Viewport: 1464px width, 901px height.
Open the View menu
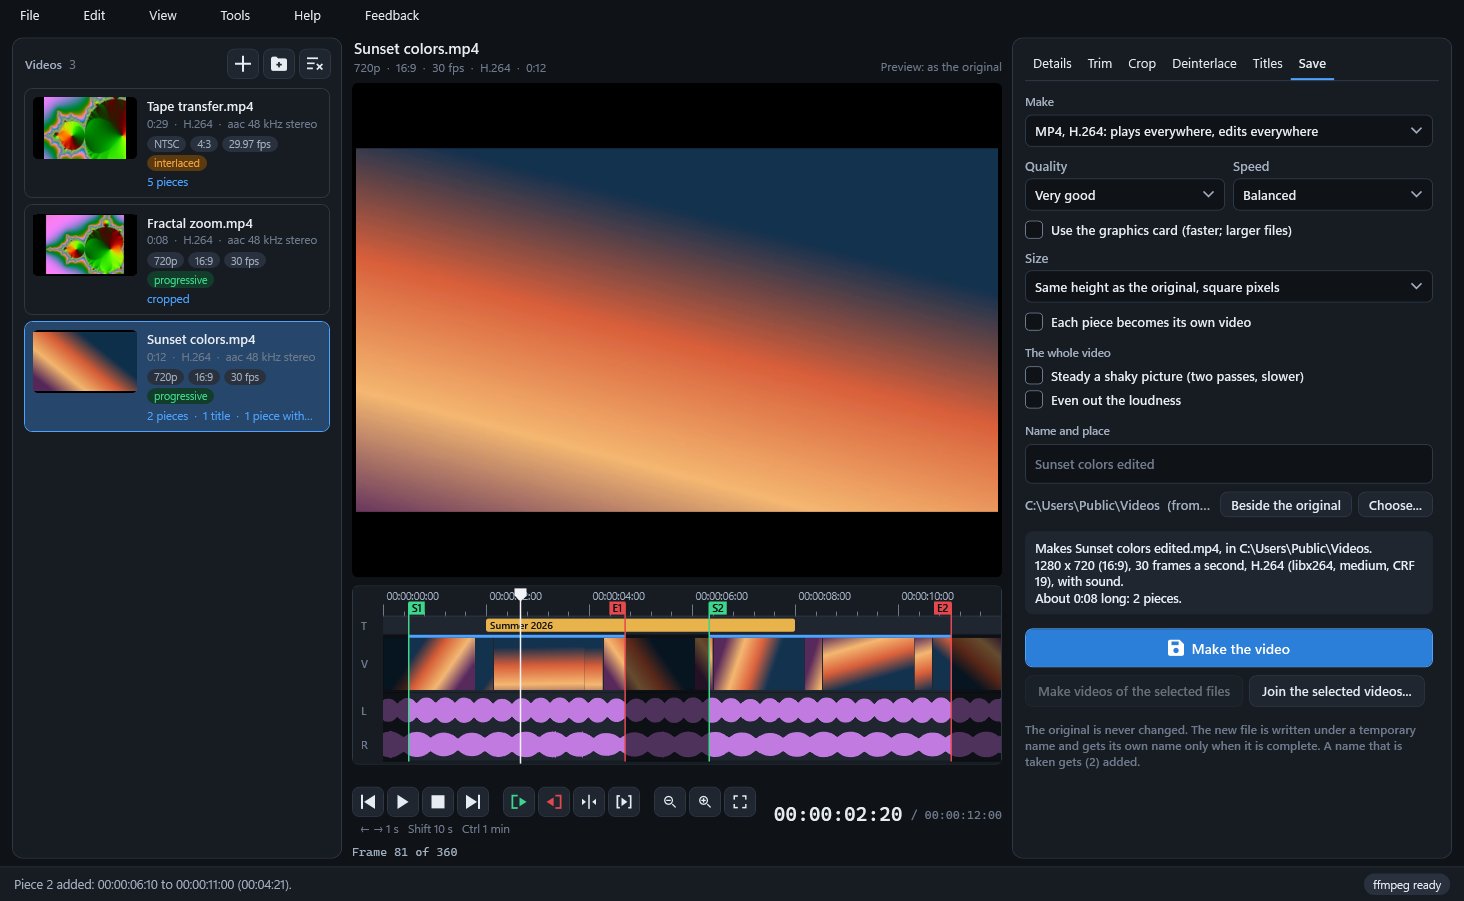click(x=163, y=15)
